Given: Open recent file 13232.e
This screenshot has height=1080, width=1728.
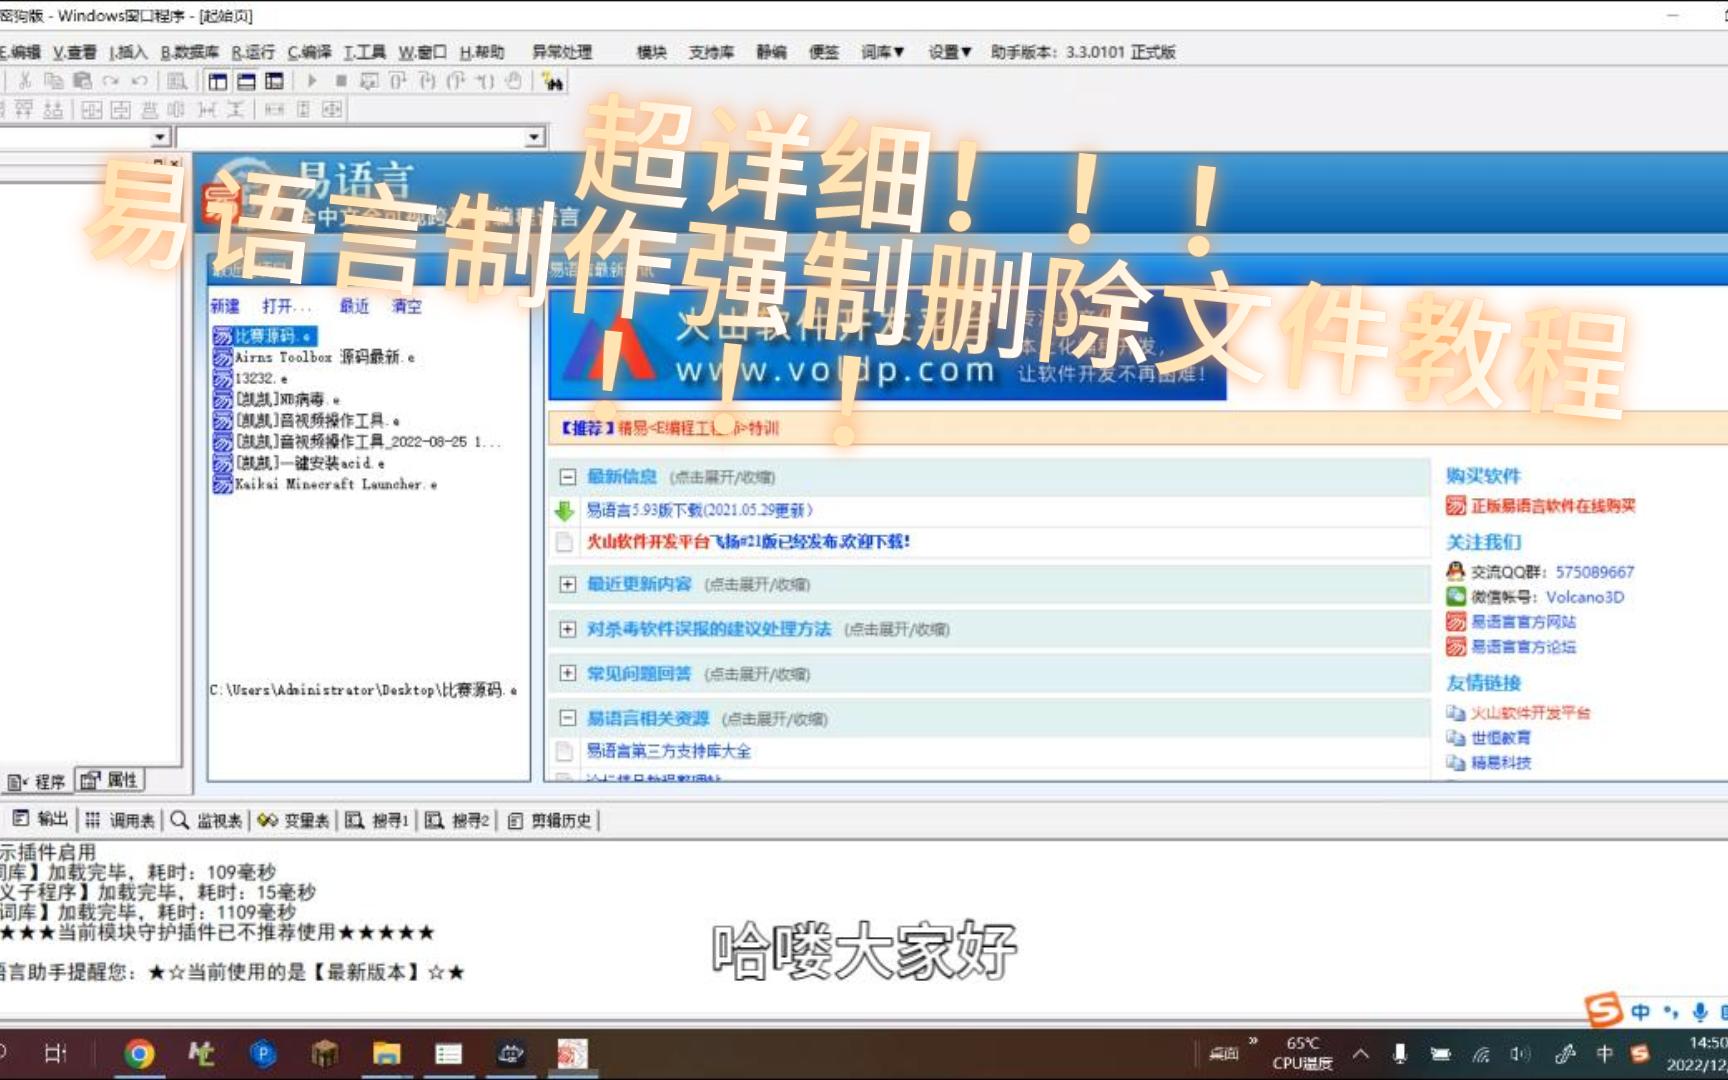Looking at the screenshot, I should 251,378.
